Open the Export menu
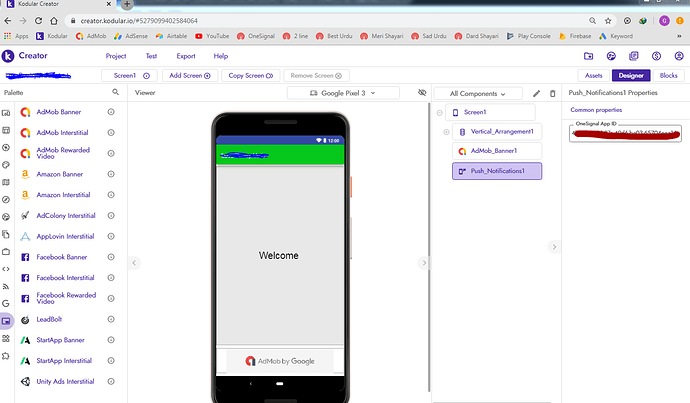 pos(186,56)
